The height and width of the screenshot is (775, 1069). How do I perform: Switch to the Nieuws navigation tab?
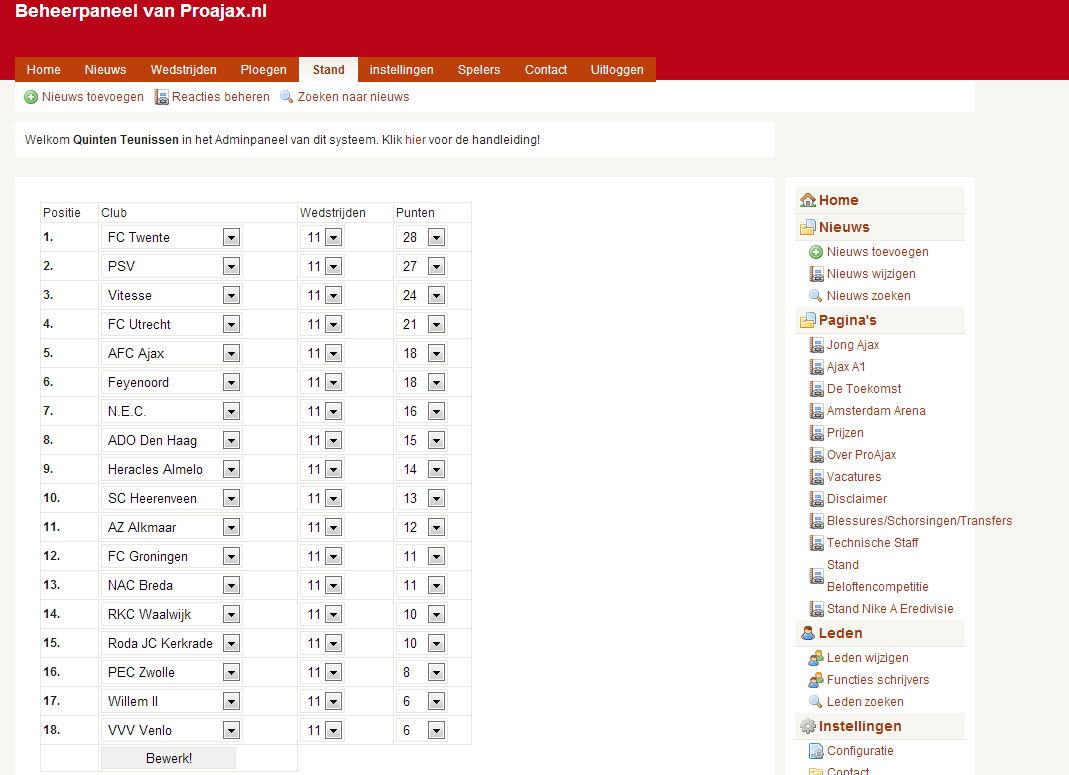(x=105, y=70)
